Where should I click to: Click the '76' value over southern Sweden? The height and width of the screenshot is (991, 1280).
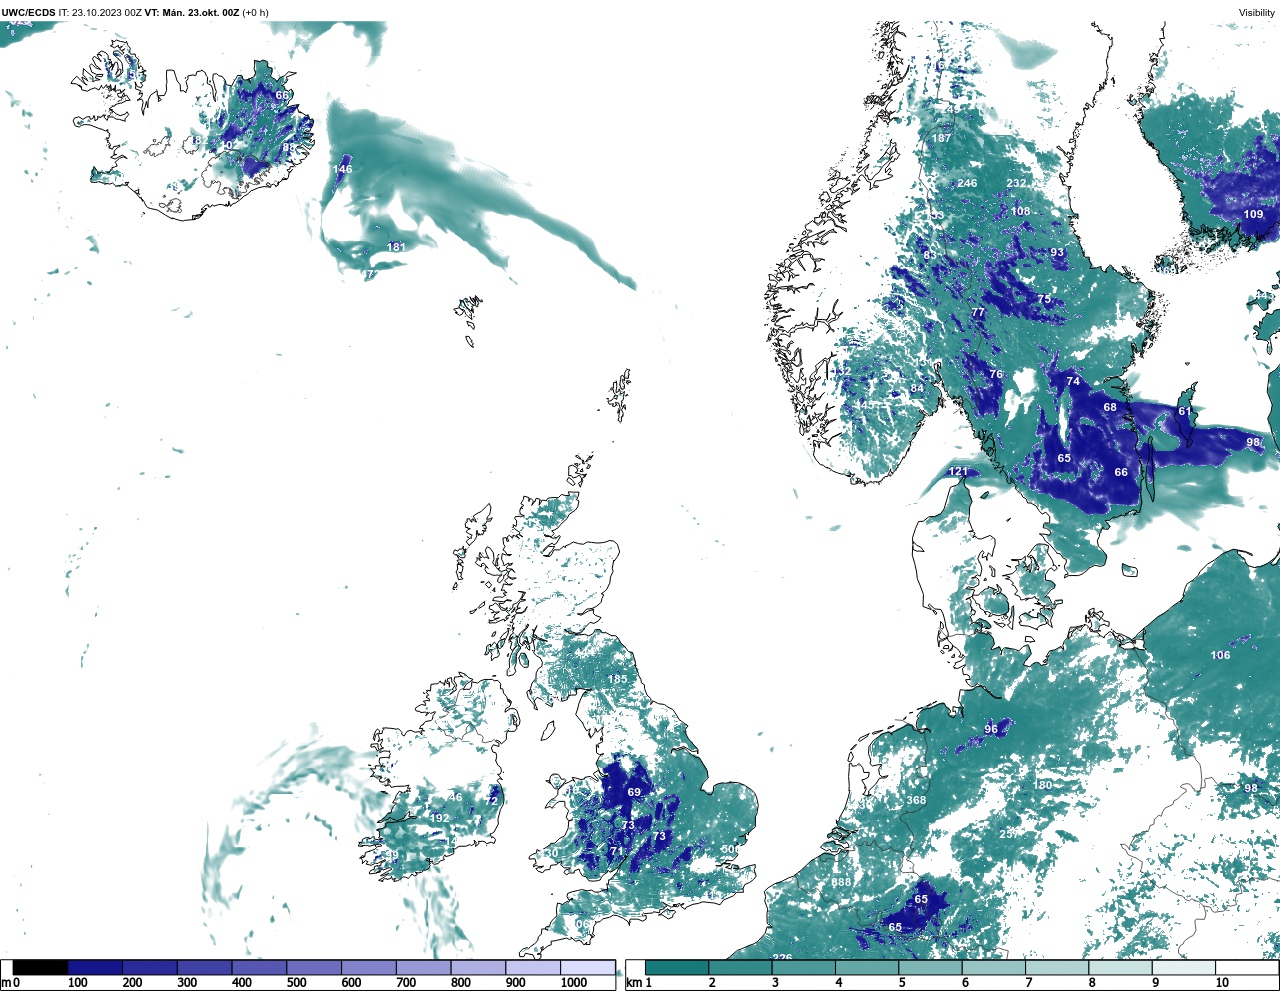click(996, 374)
